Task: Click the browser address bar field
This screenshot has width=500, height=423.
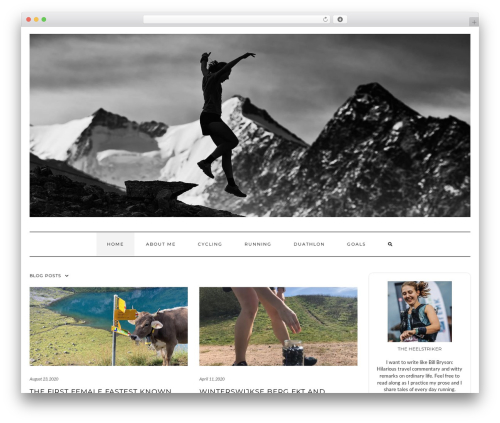Action: tap(237, 19)
